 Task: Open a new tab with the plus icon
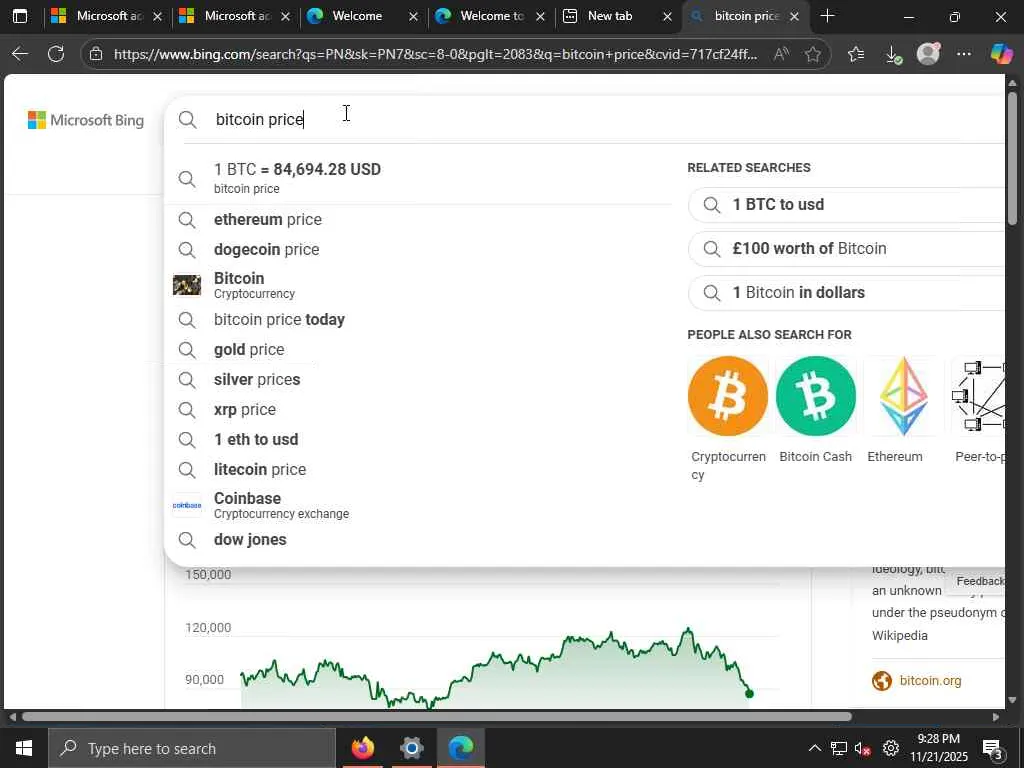point(827,16)
